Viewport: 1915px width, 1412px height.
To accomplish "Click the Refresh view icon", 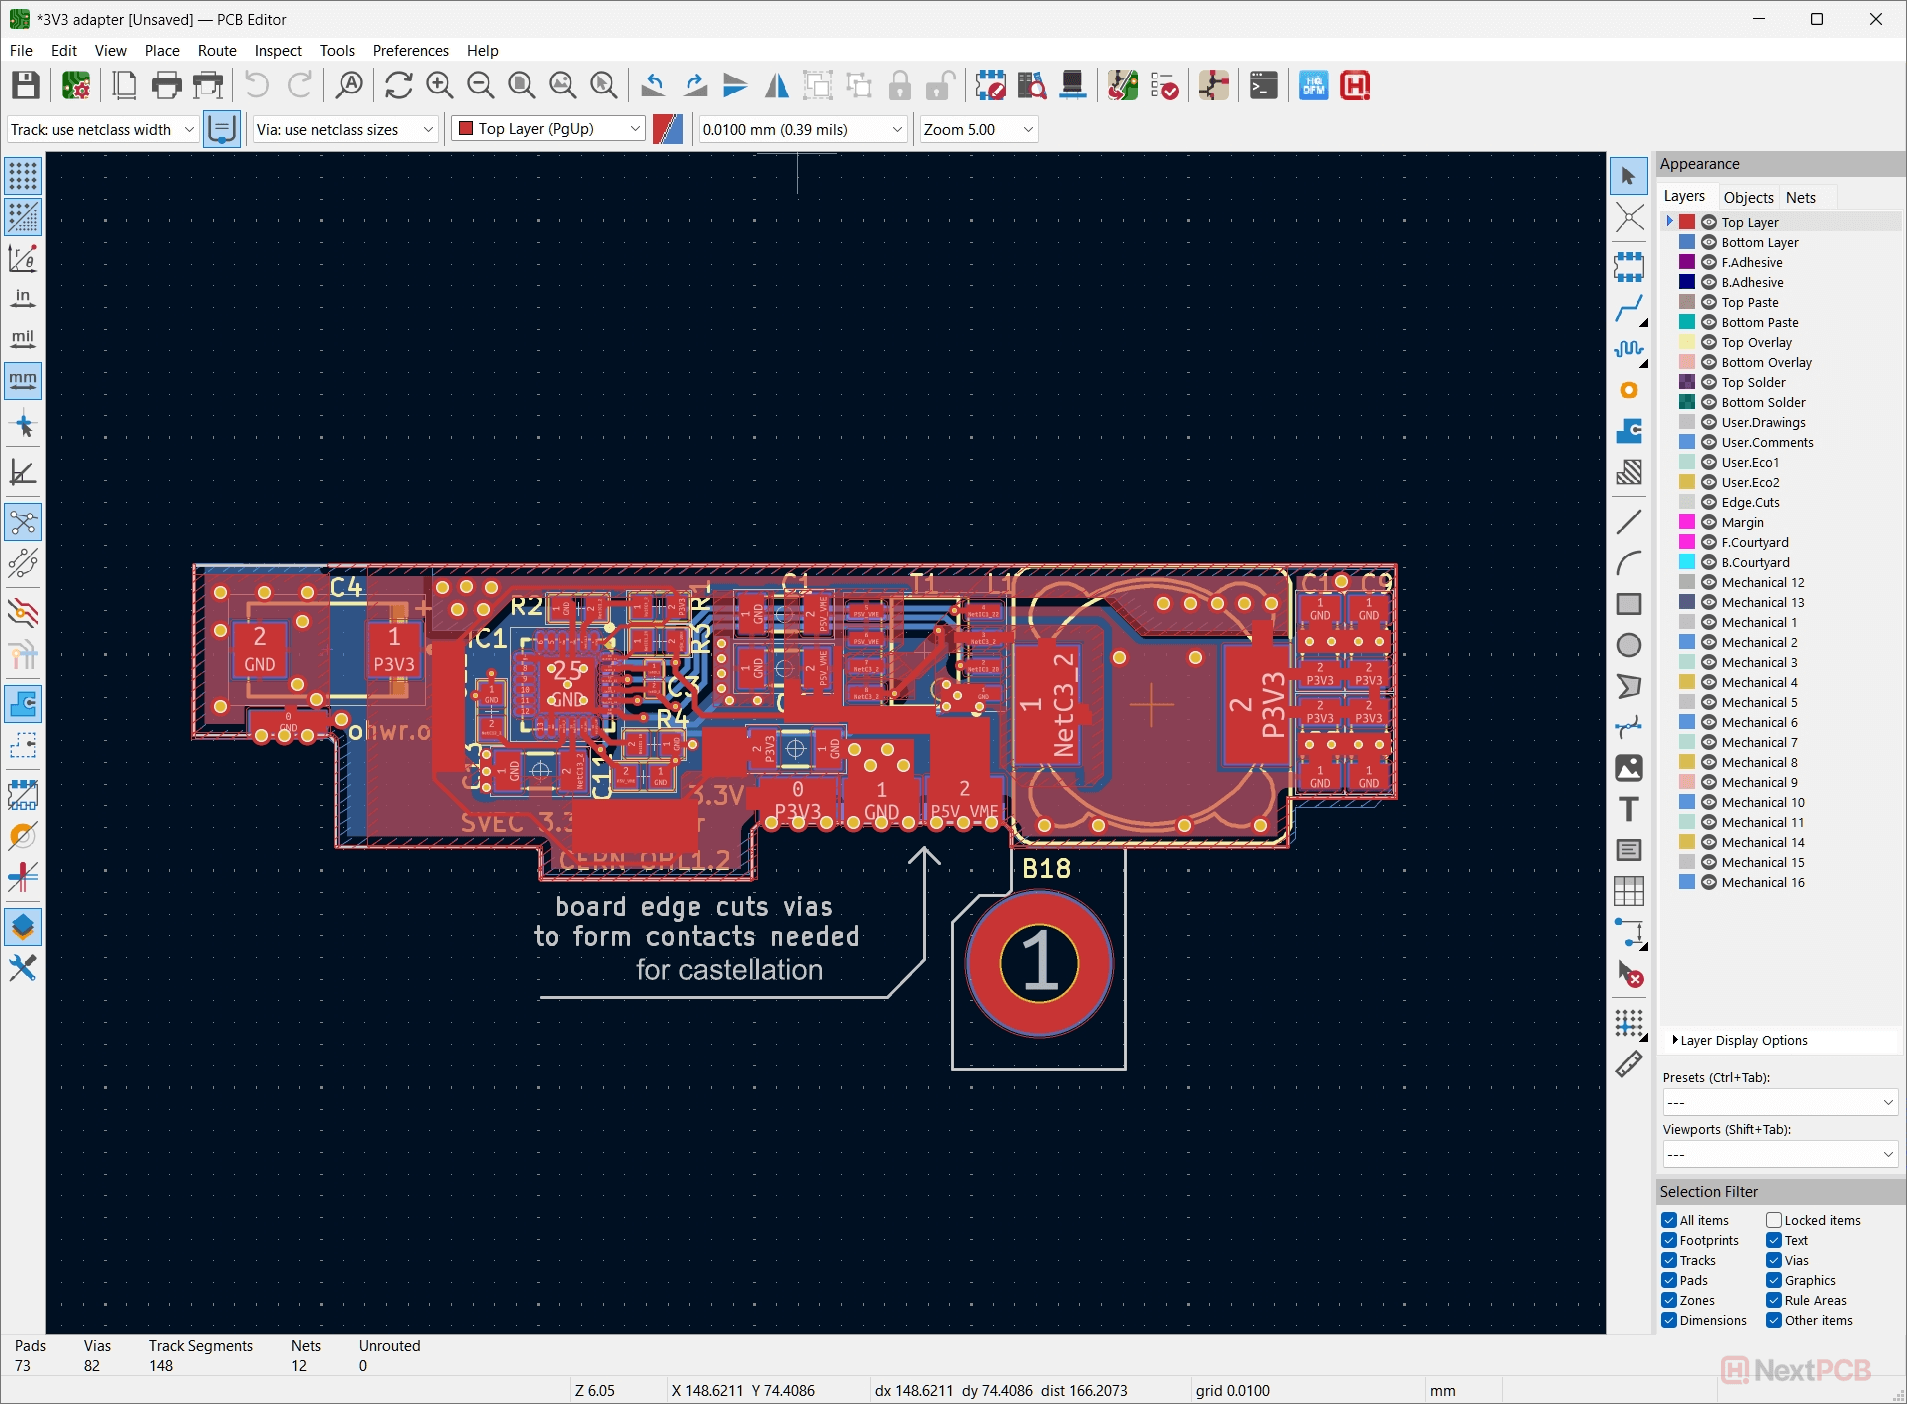I will click(398, 86).
